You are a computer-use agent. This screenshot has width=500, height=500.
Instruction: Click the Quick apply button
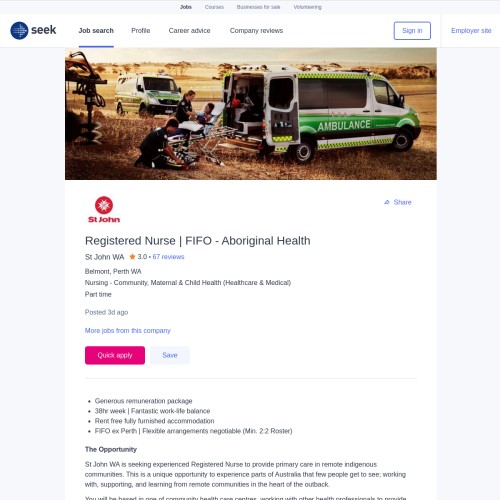(115, 355)
